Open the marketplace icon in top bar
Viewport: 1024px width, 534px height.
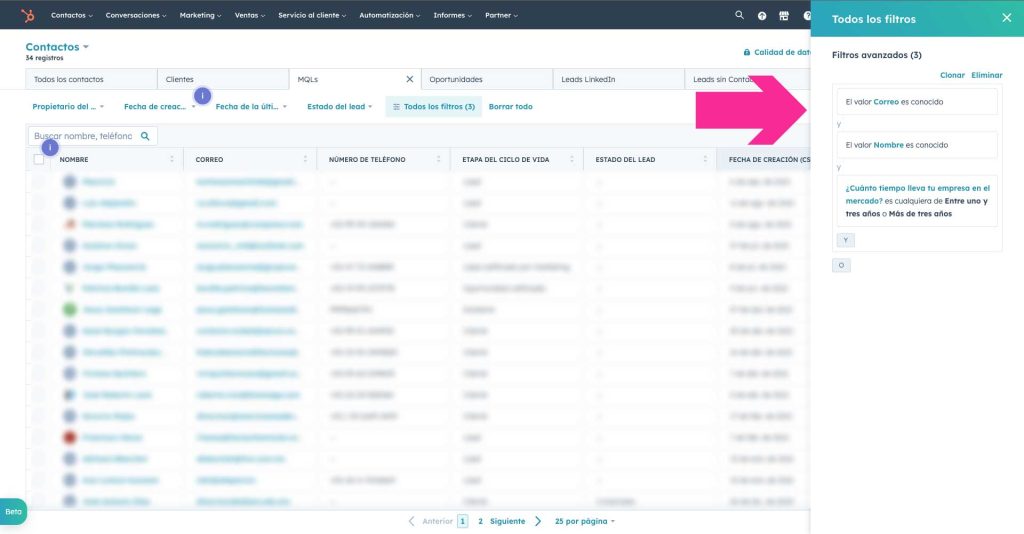coord(784,16)
